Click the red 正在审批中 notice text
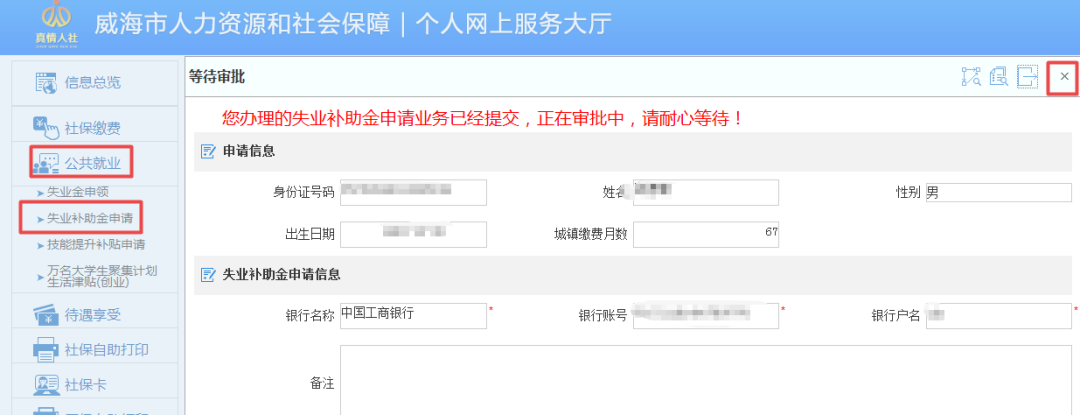Screen dimensions: 1080x415 (x=483, y=118)
